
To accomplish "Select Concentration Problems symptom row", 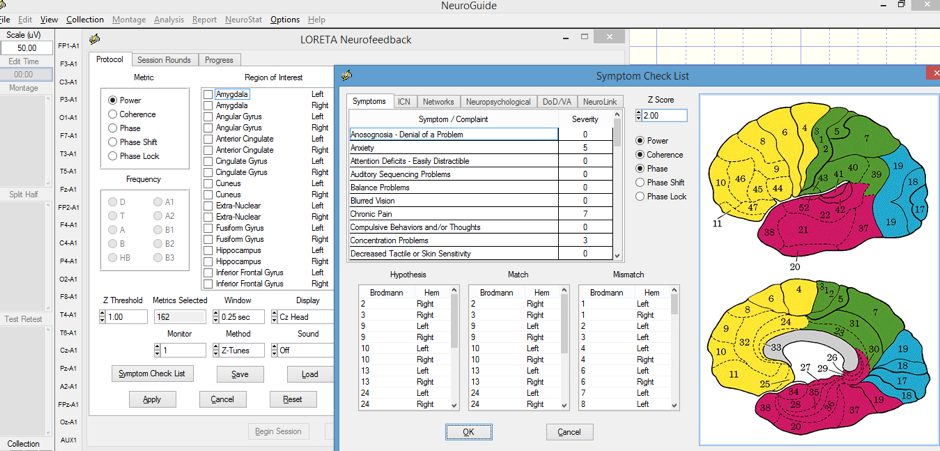I will click(481, 240).
